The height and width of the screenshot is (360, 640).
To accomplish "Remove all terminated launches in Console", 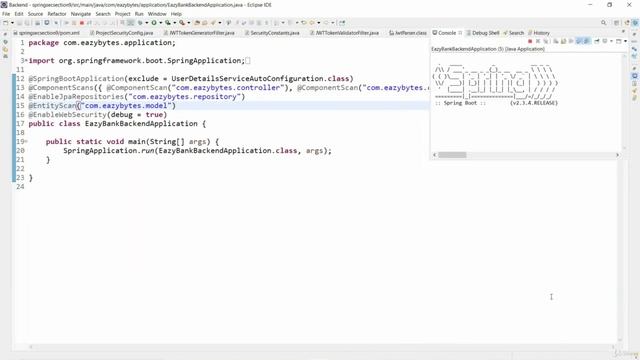I will [546, 41].
